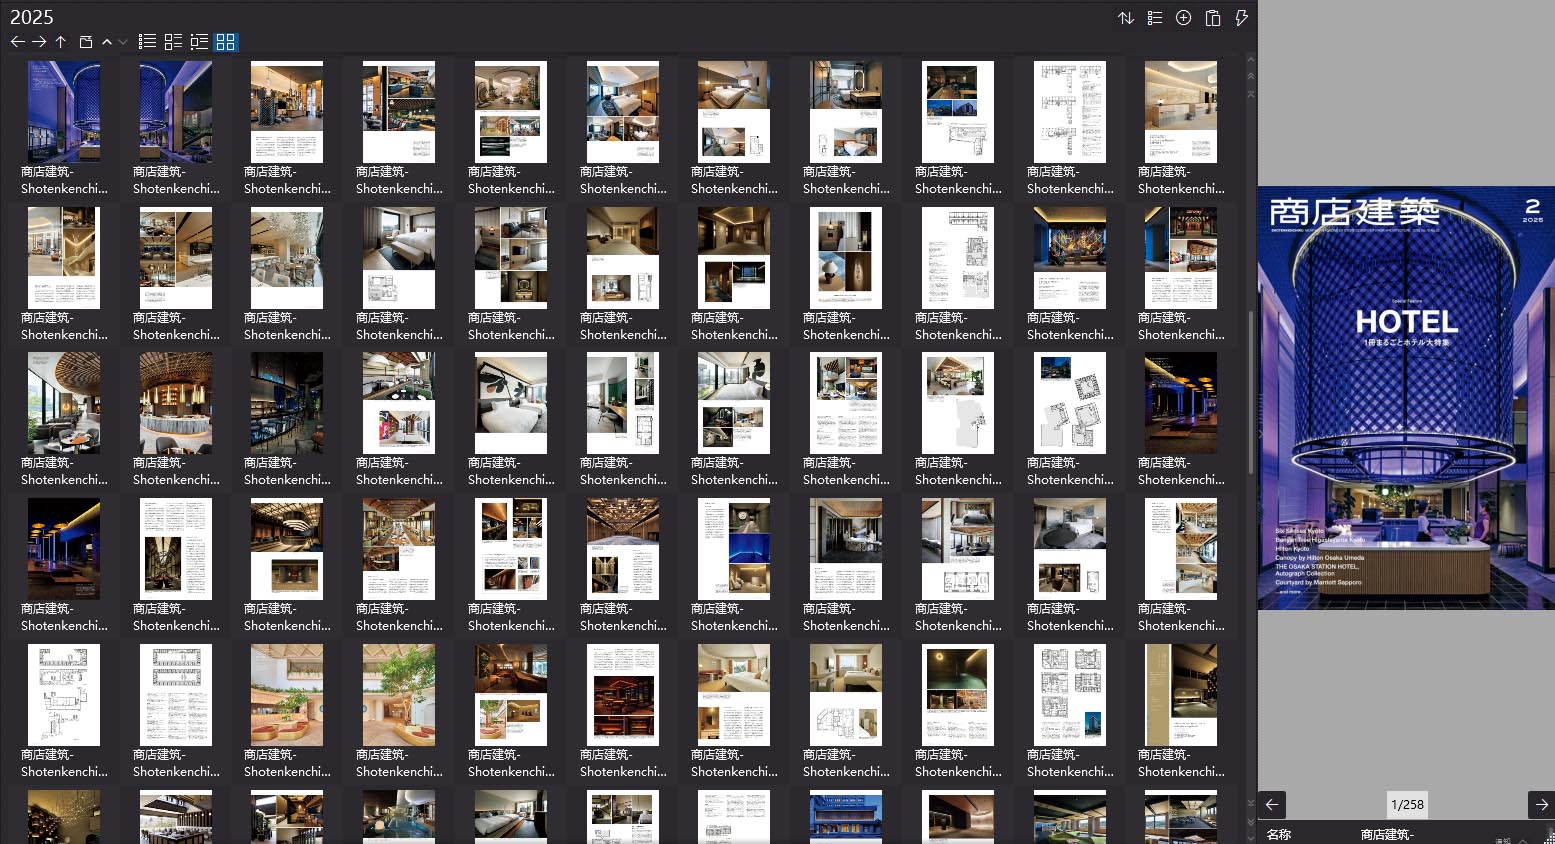Click the upward chevron in the toolbar
The height and width of the screenshot is (844, 1555).
click(107, 42)
